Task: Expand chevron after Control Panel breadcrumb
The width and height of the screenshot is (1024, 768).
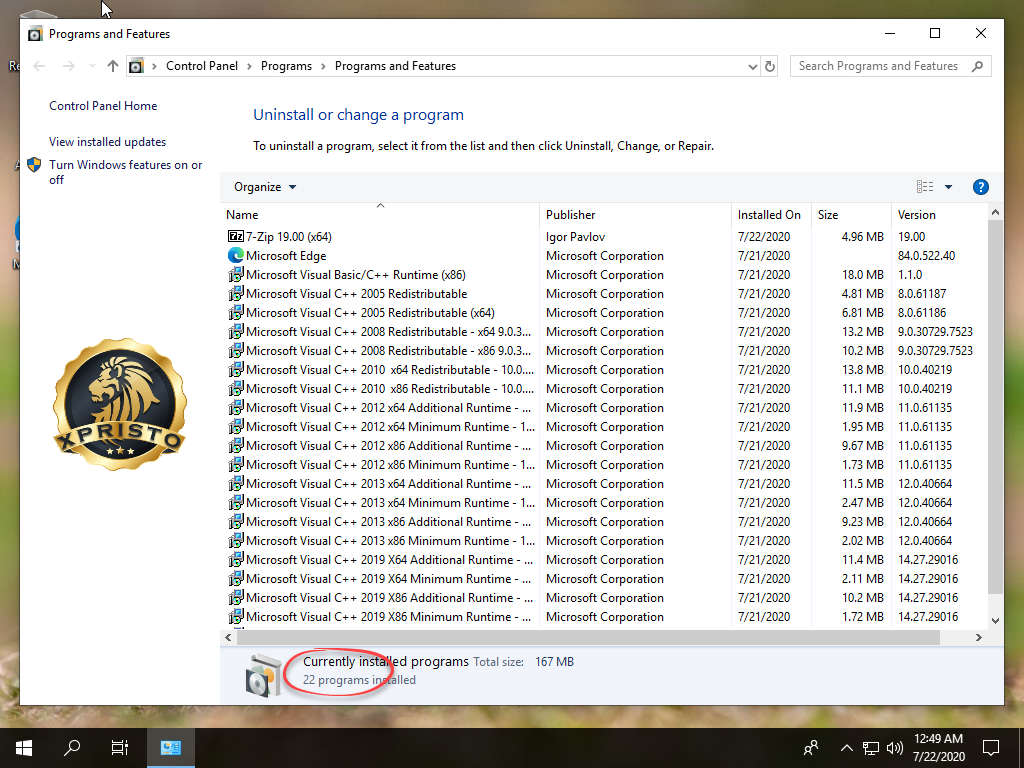Action: click(249, 66)
